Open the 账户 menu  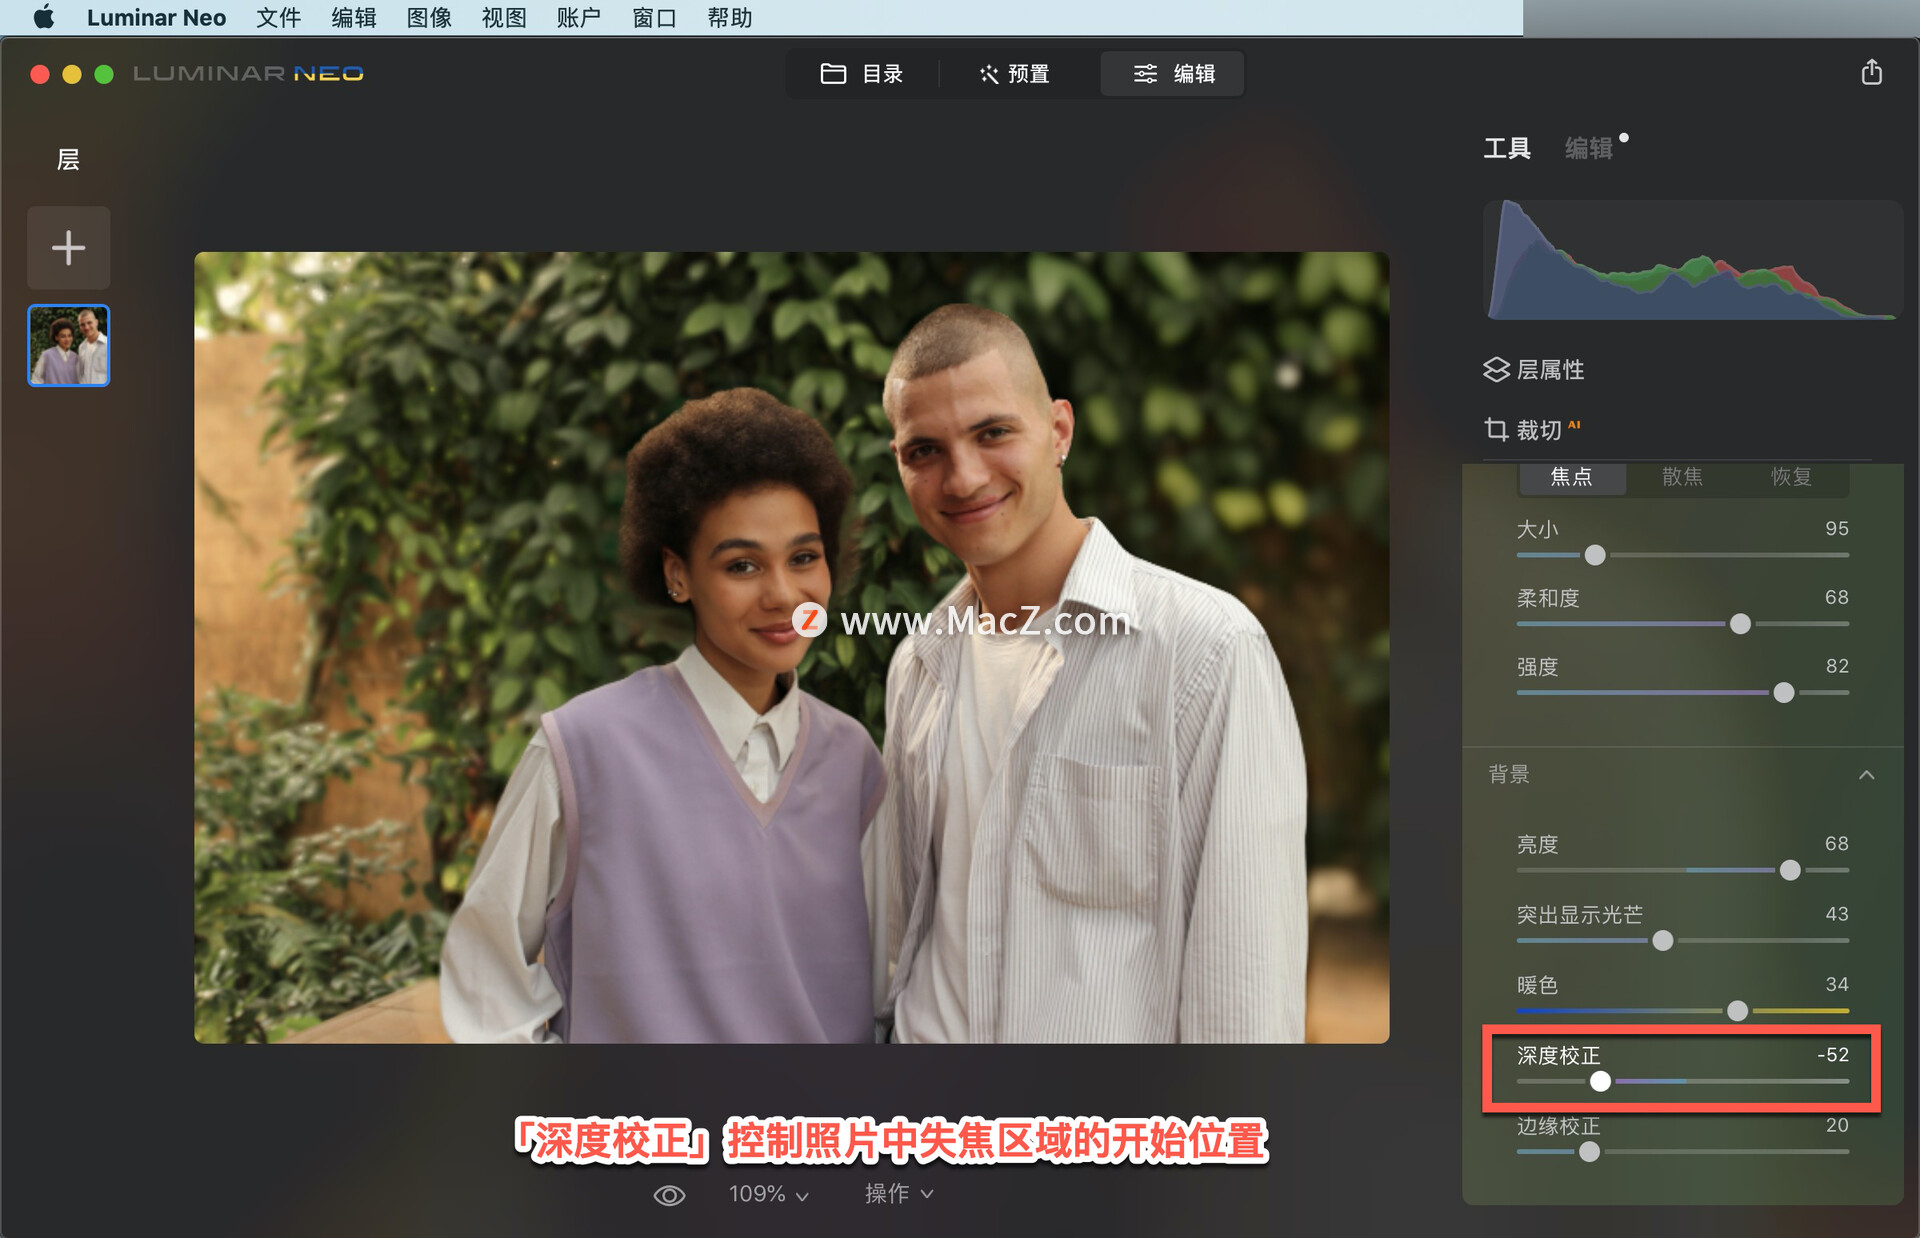click(579, 17)
